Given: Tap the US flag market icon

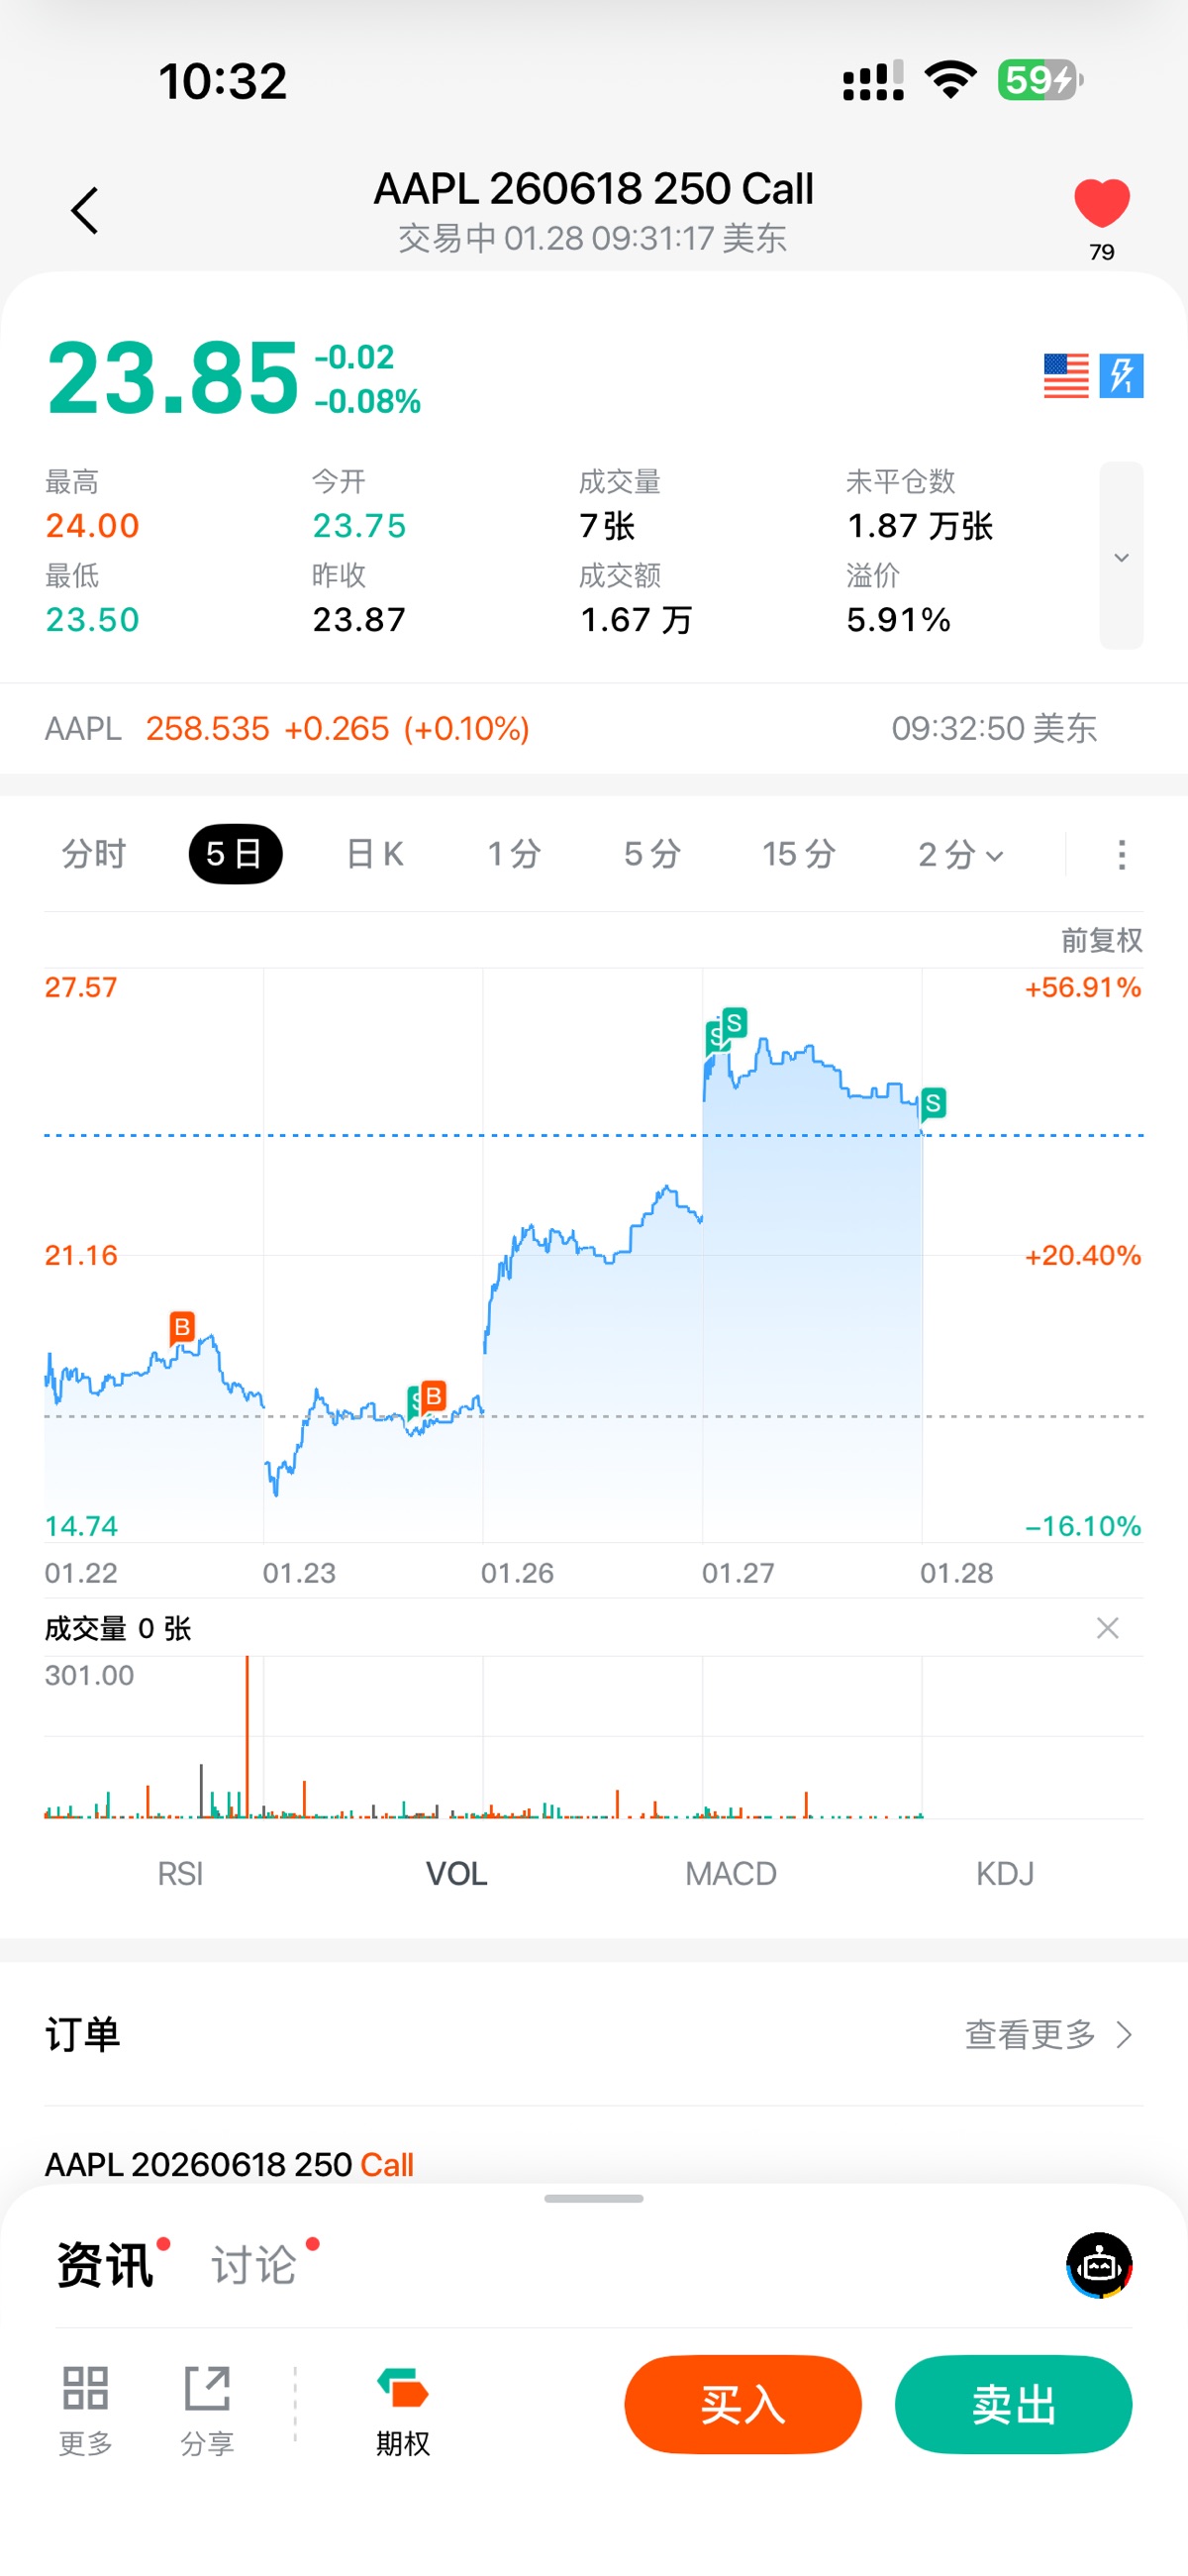Looking at the screenshot, I should tap(1065, 376).
